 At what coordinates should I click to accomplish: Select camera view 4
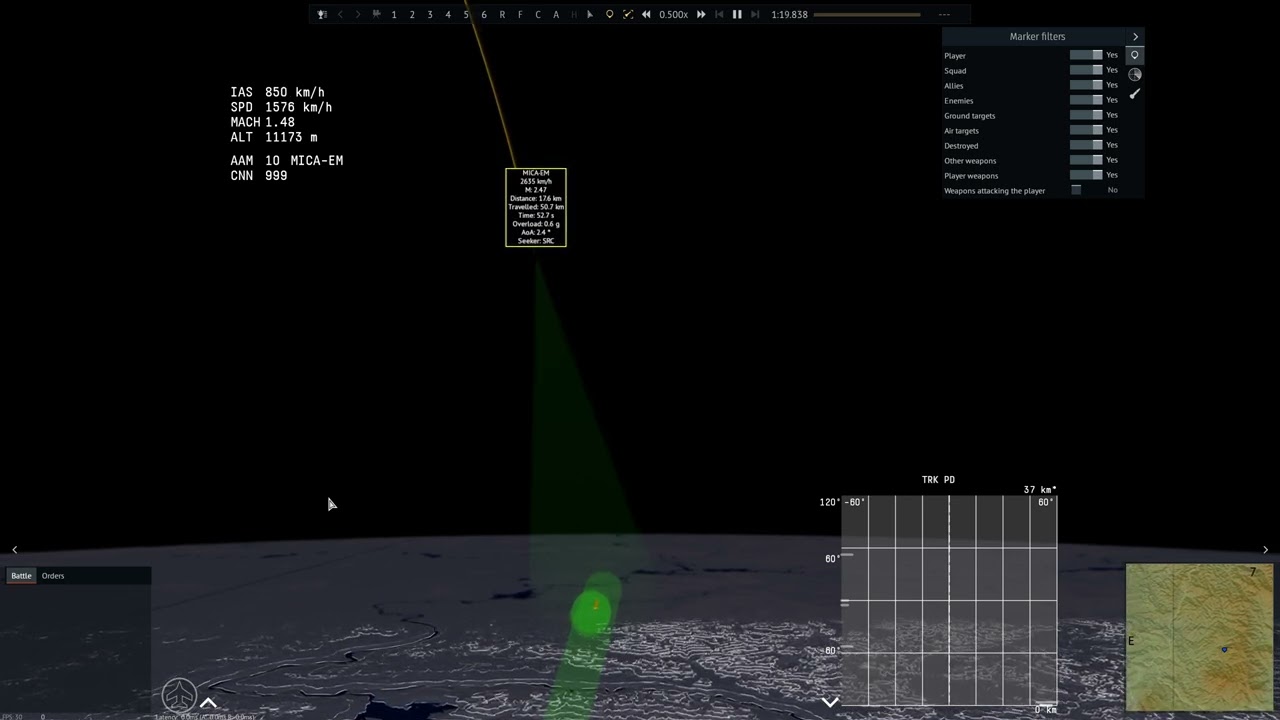[x=448, y=14]
